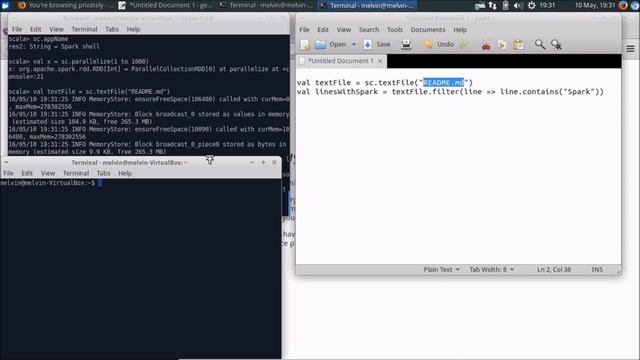Screen dimensions: 640x360
Task: Open gedit View menu
Action: click(344, 30)
